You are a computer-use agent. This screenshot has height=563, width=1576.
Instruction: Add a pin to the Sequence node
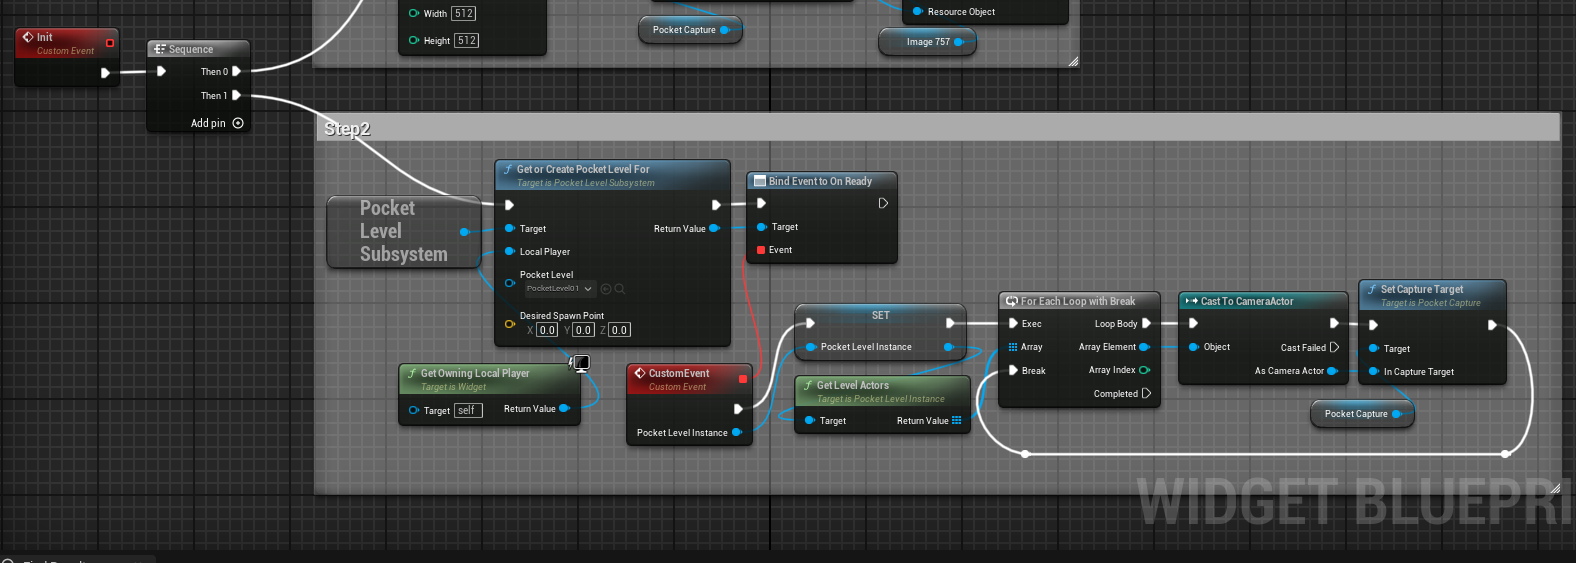217,123
